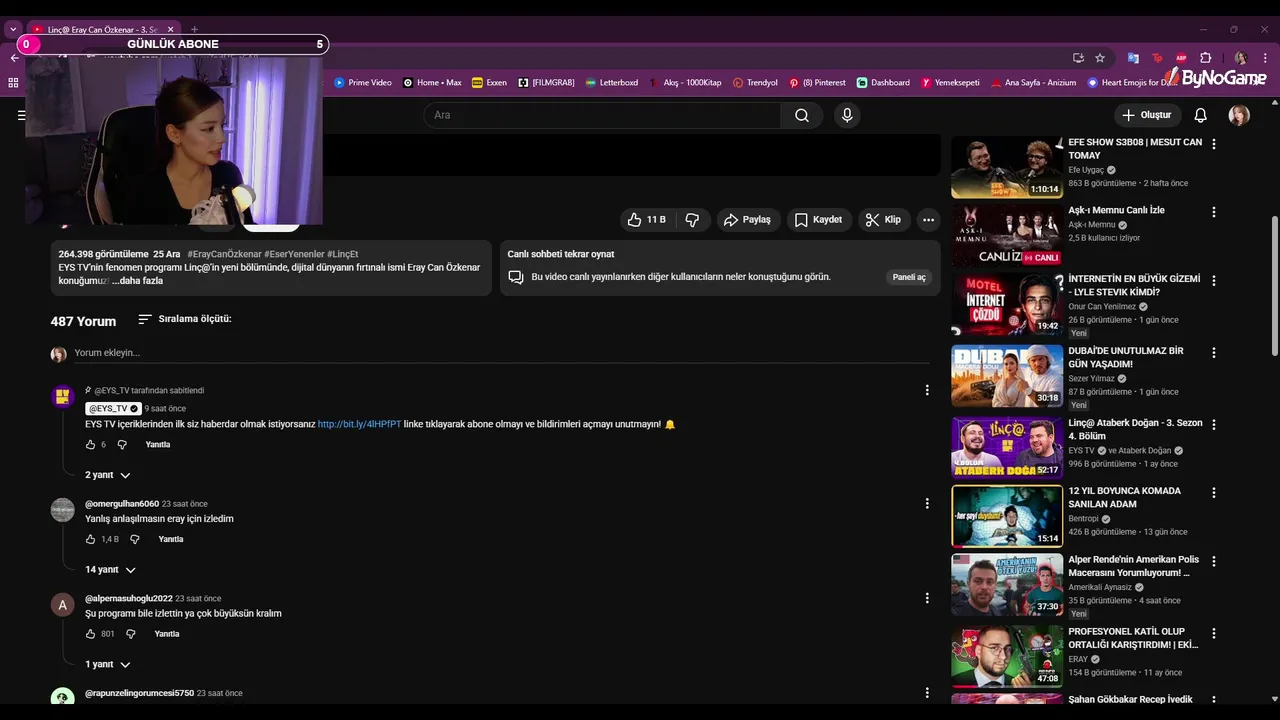The height and width of the screenshot is (720, 1280).
Task: Expand the 2 yanıt replies
Action: pyautogui.click(x=108, y=475)
